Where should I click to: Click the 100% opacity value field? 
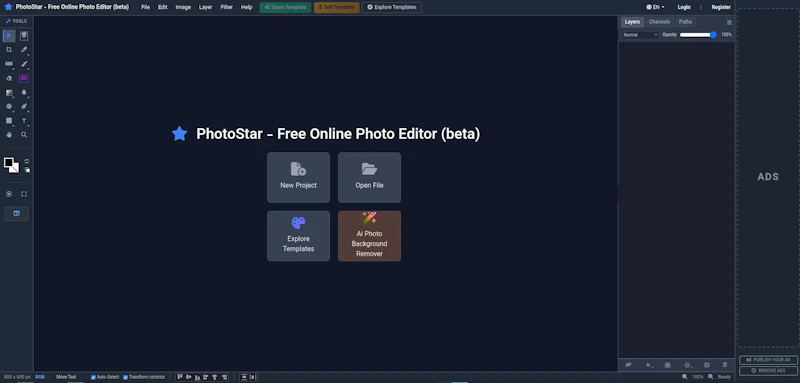(x=726, y=35)
